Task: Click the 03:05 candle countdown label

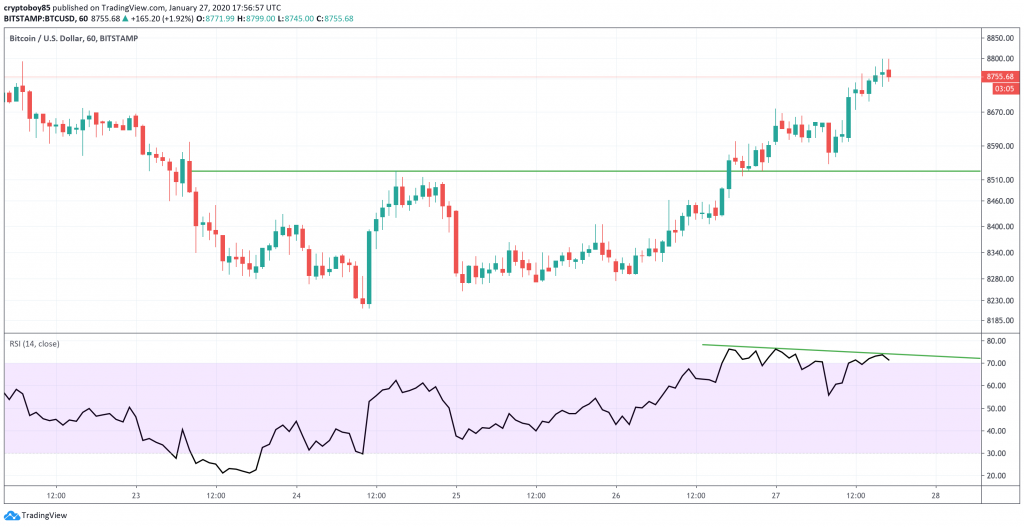Action: coord(999,88)
